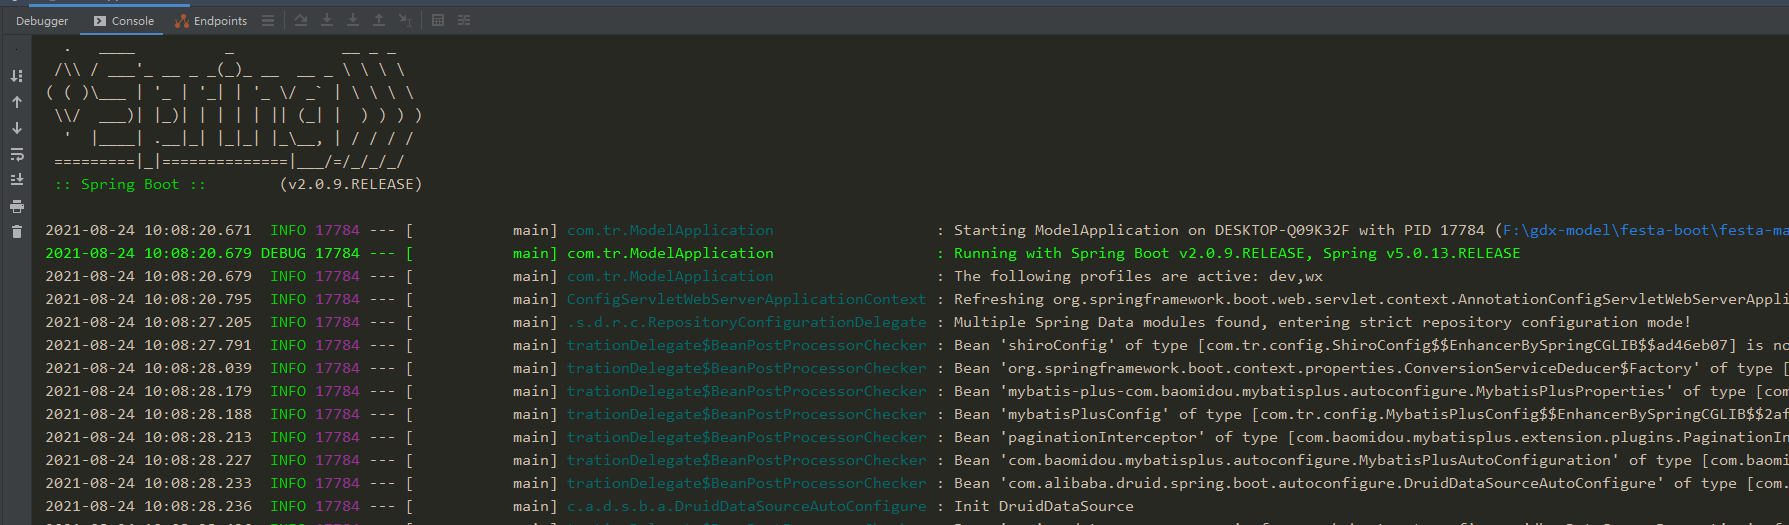The width and height of the screenshot is (1789, 525).
Task: Click the Evaluate Expression calculator icon
Action: coord(438,20)
